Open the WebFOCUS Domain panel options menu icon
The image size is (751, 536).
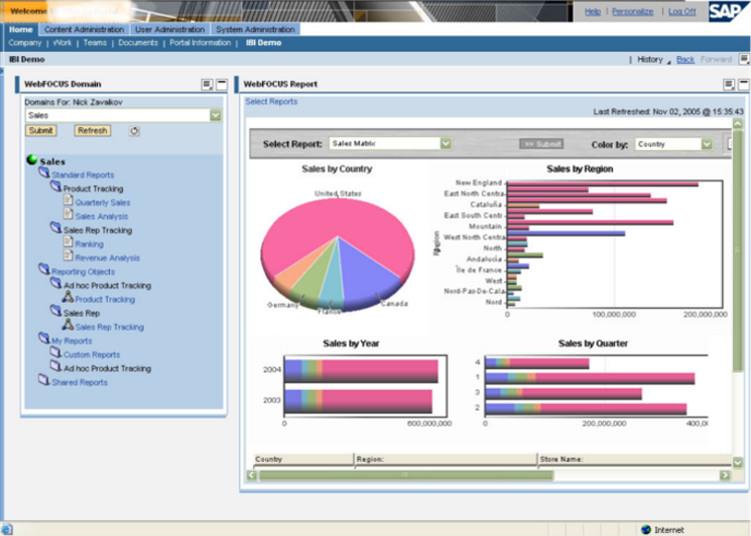(207, 85)
